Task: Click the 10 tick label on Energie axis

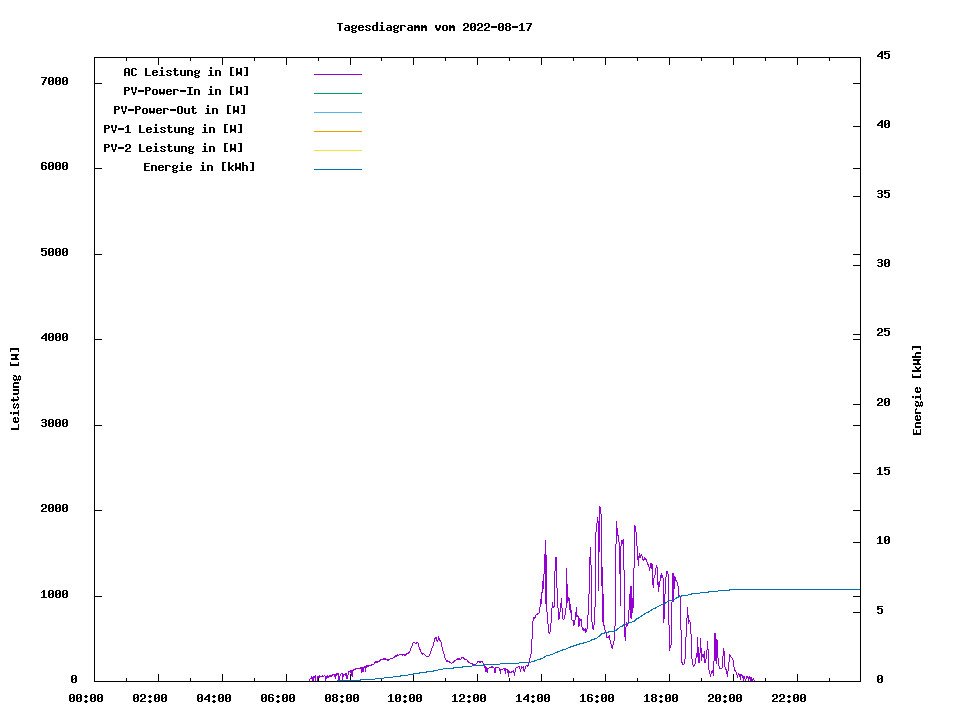Action: pos(884,541)
